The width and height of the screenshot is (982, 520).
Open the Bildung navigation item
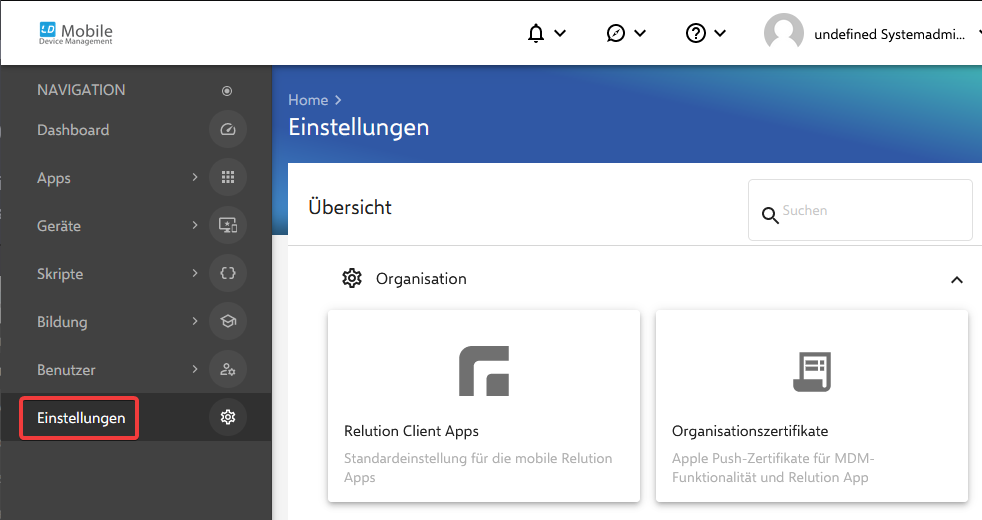62,322
